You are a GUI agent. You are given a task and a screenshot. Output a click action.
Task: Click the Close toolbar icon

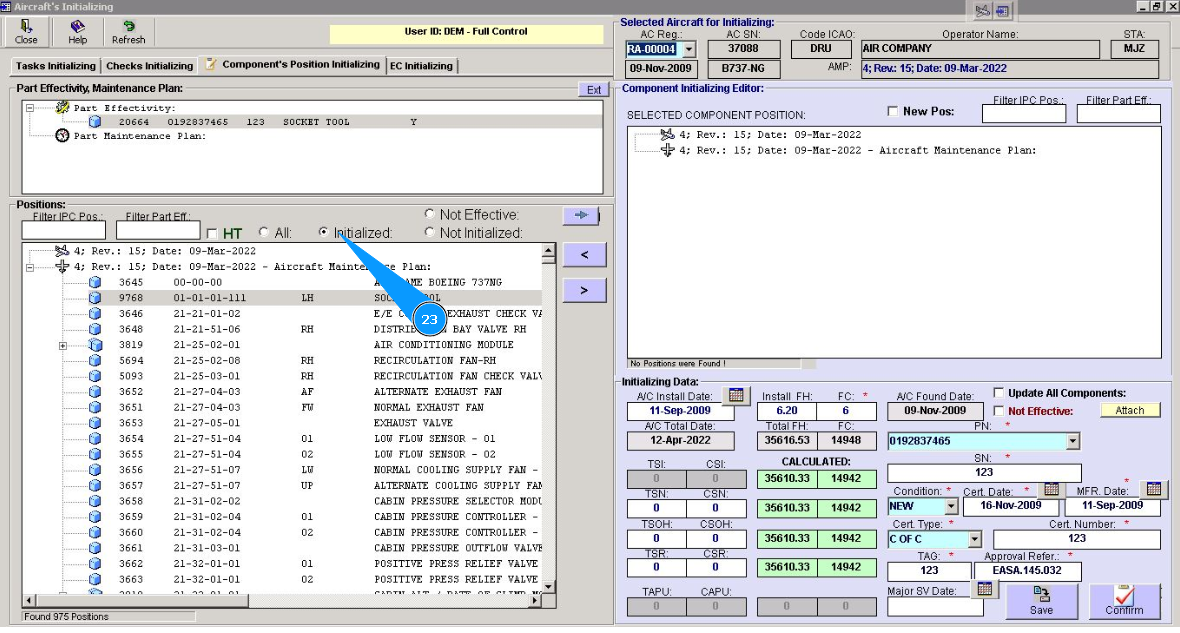26,31
